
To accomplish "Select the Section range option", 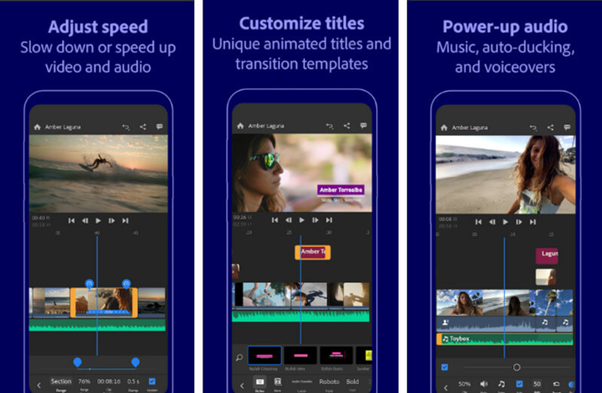I will 61,381.
